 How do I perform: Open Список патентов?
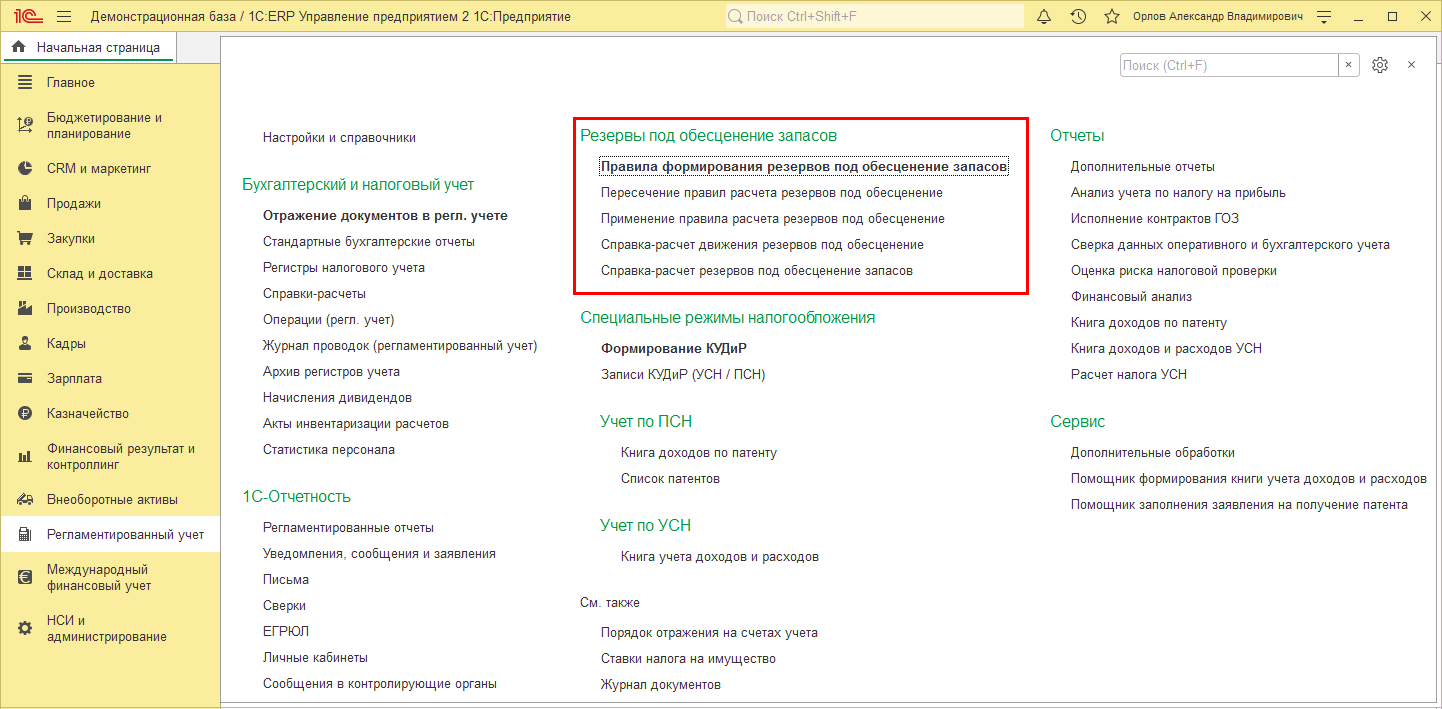(x=670, y=479)
